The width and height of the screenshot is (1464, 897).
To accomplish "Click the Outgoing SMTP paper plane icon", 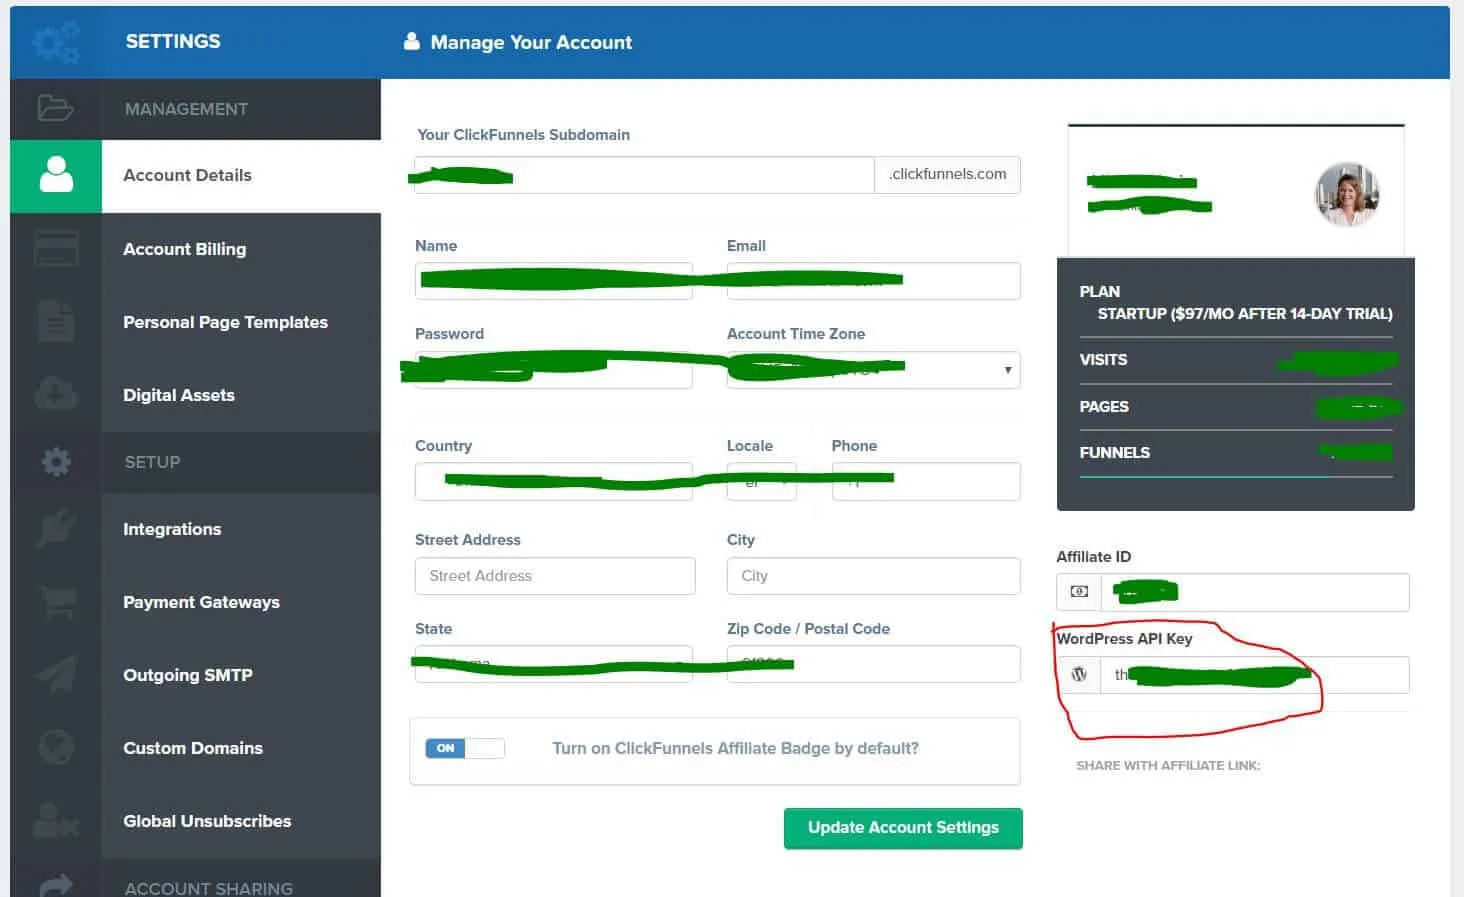I will click(x=56, y=675).
